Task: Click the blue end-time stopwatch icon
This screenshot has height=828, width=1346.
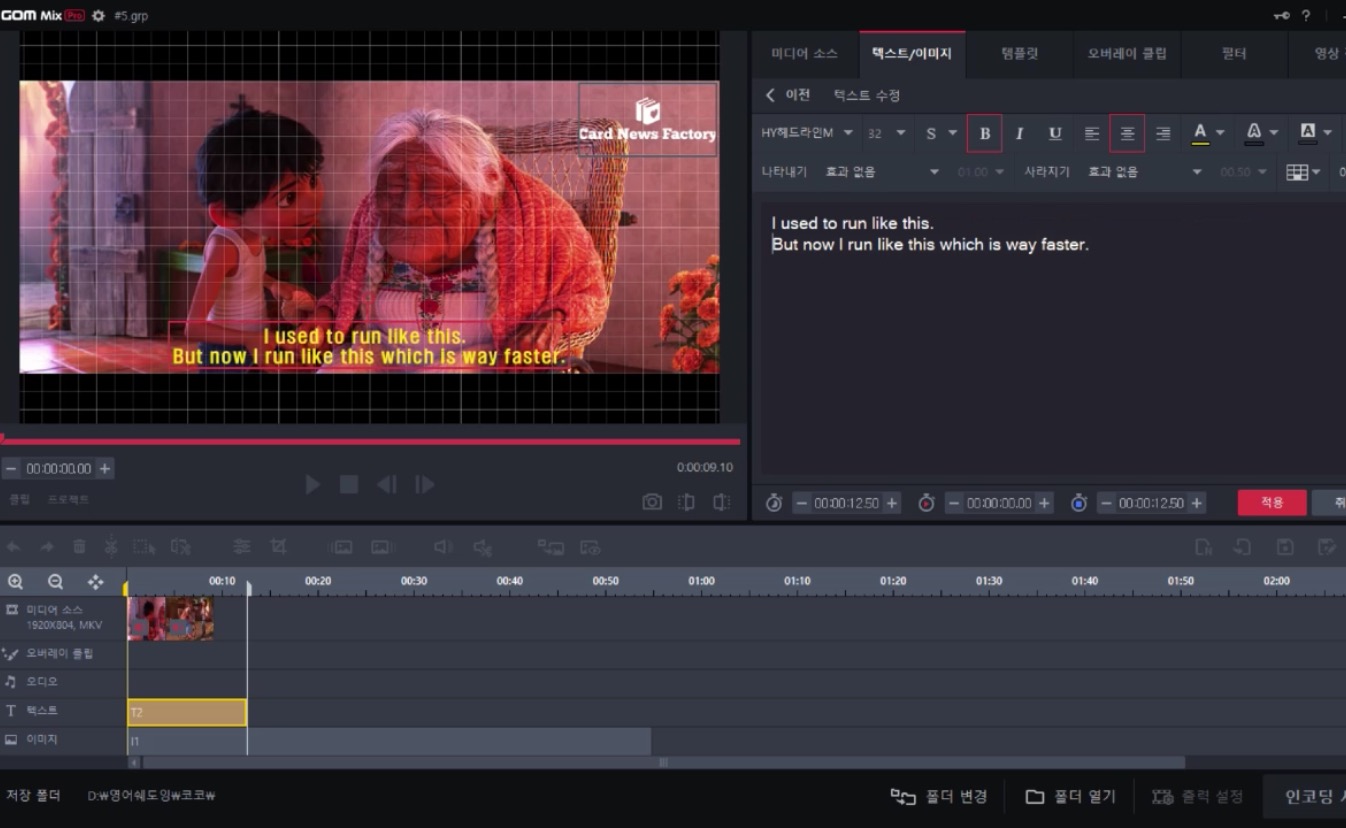Action: [x=1078, y=502]
